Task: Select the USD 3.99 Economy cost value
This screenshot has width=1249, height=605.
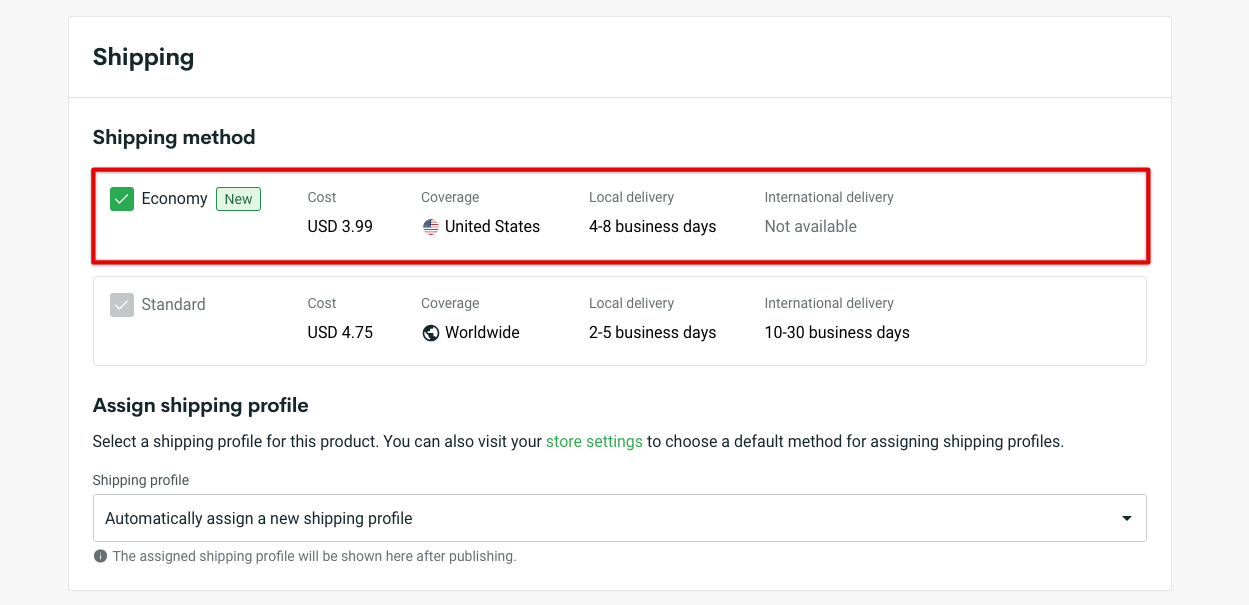Action: 340,226
